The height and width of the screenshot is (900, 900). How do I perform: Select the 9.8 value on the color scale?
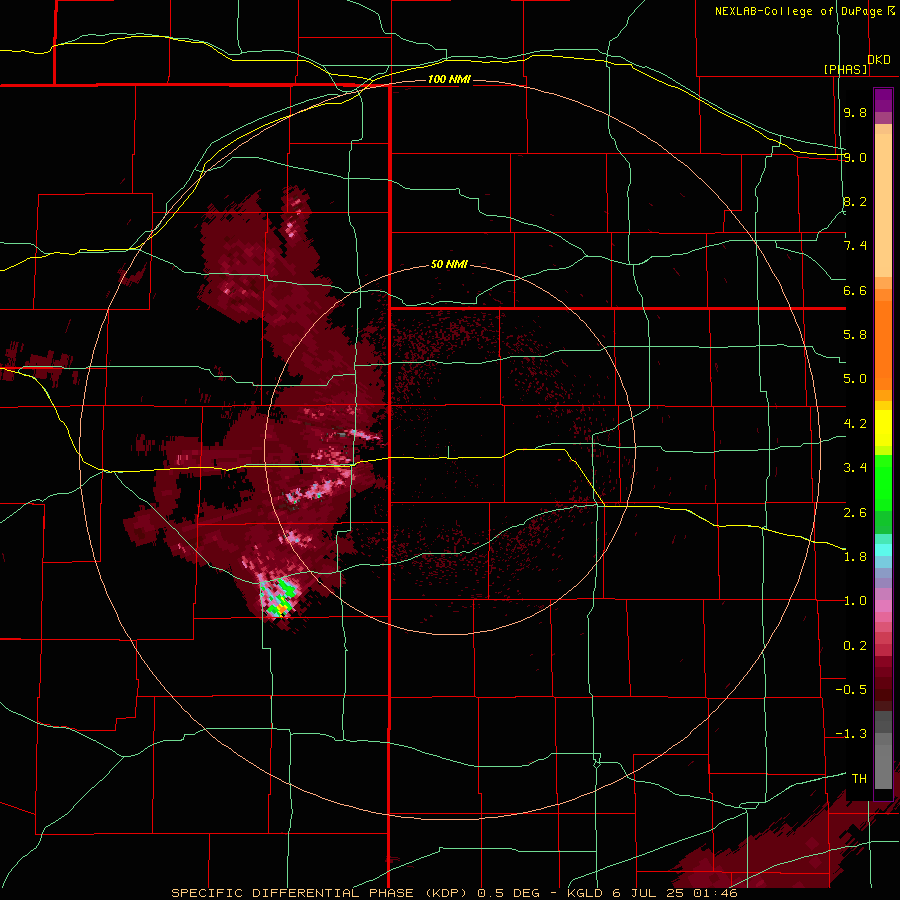855,112
